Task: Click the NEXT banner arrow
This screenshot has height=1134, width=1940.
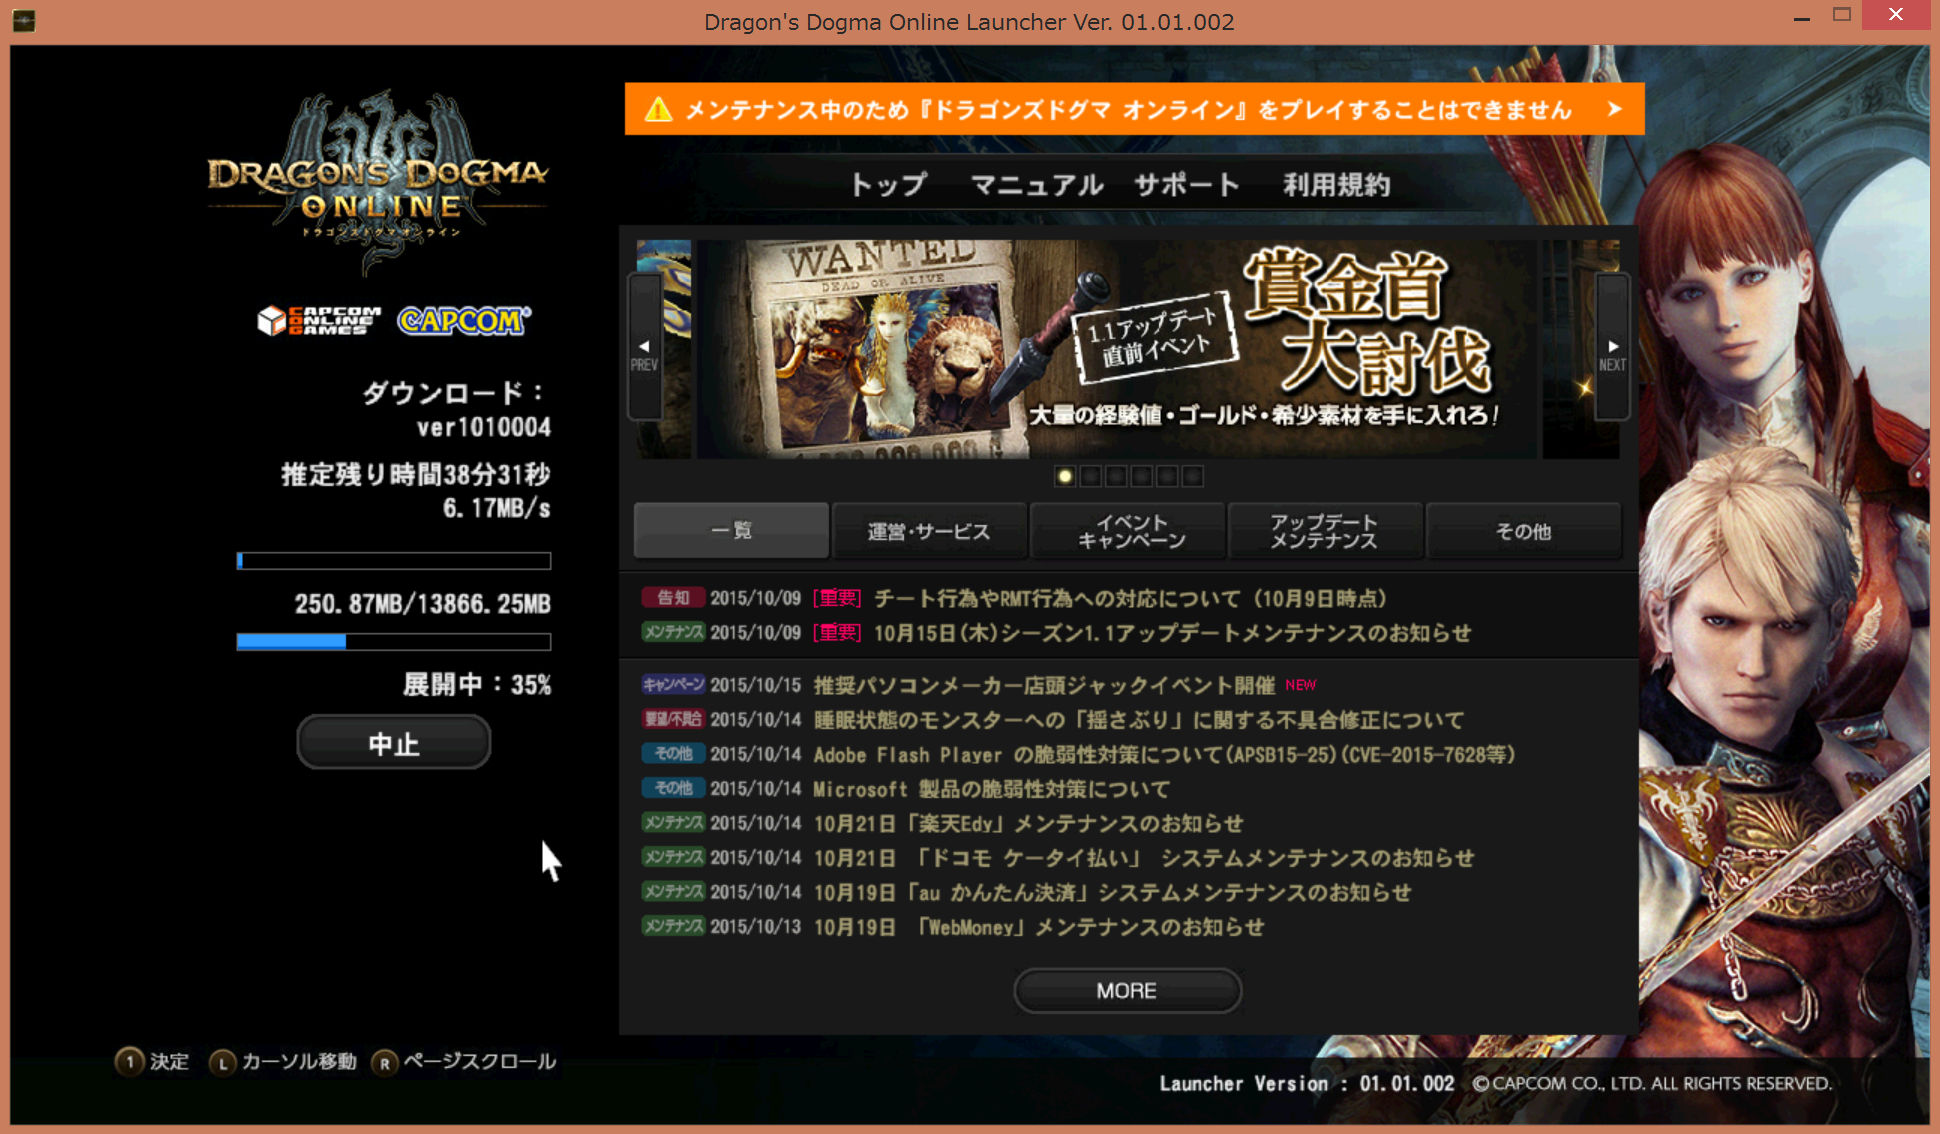Action: pyautogui.click(x=1612, y=348)
